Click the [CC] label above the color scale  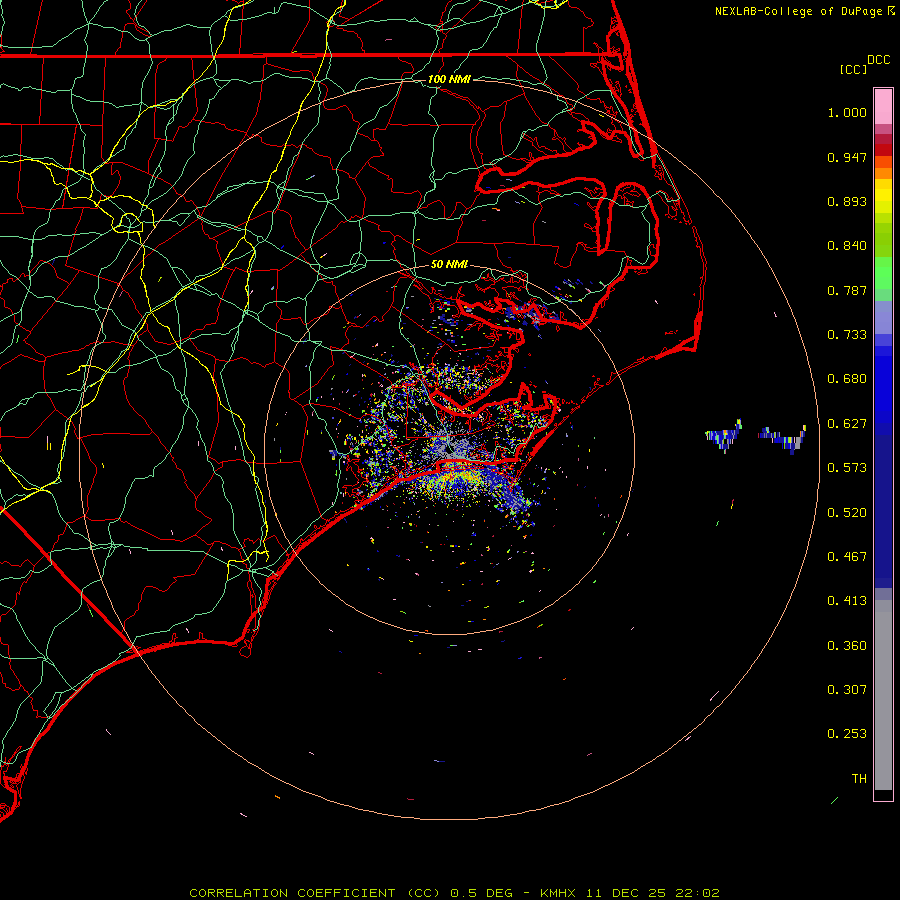(853, 69)
